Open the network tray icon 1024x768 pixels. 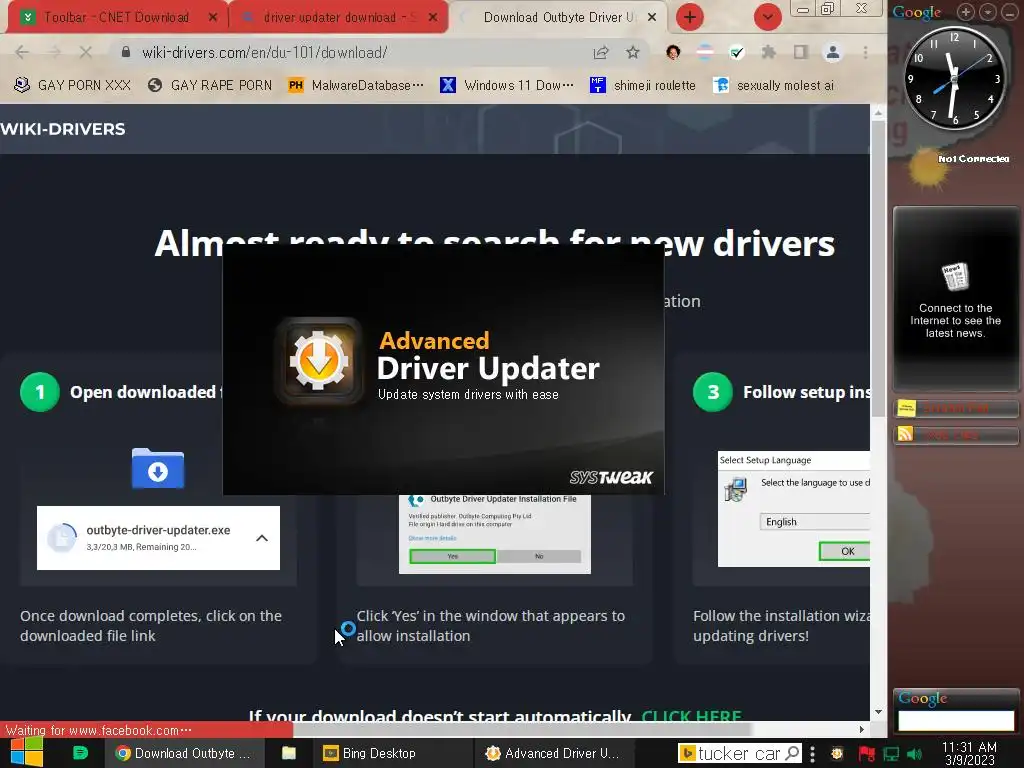(891, 754)
